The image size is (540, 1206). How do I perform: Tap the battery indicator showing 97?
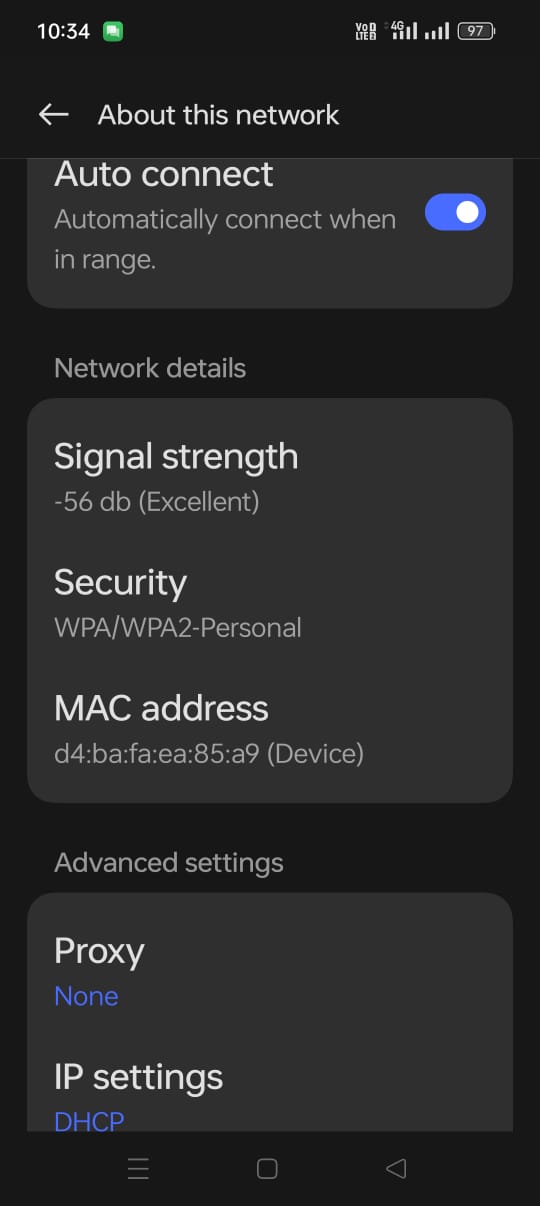[475, 31]
